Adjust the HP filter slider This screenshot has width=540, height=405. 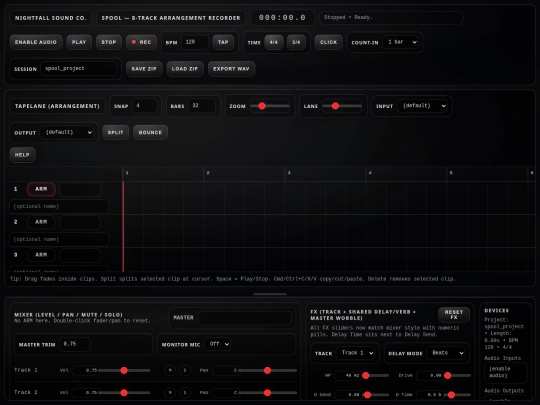(x=376, y=376)
